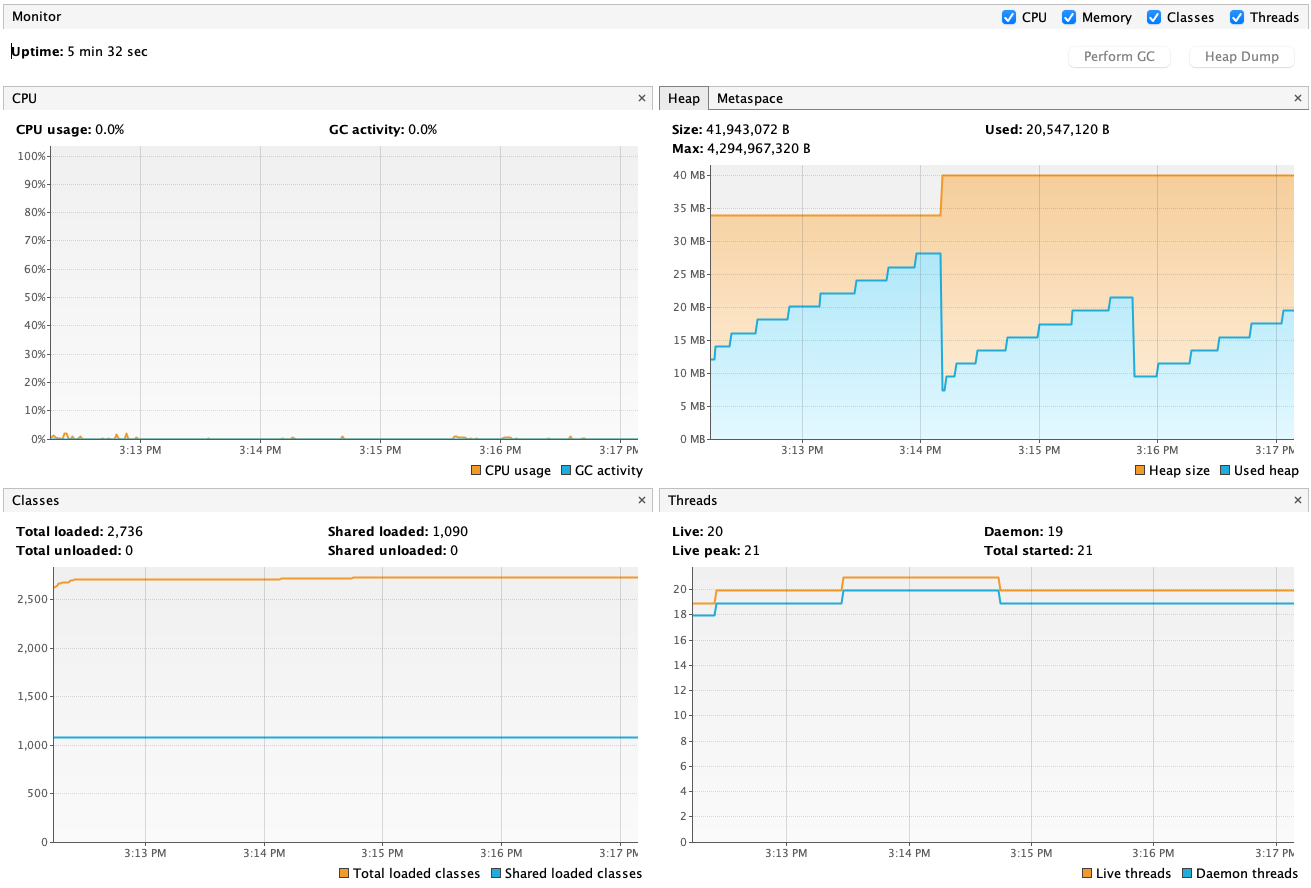Click the Perform GC button
The image size is (1311, 888).
click(1119, 56)
